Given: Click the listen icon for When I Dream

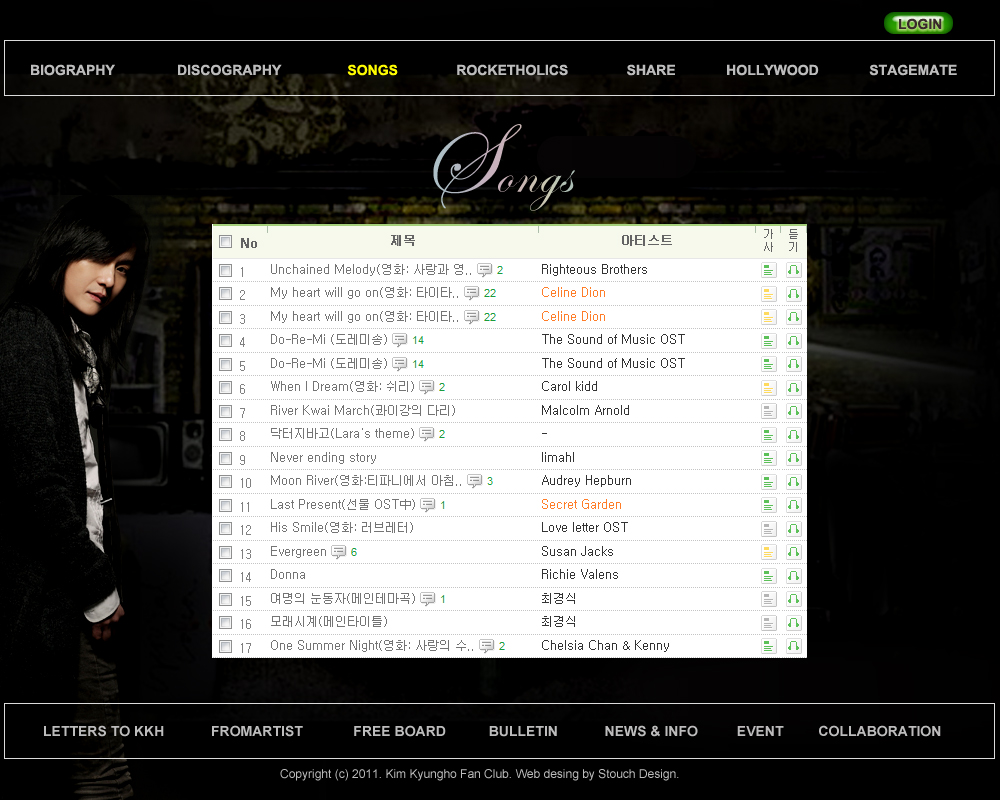Looking at the screenshot, I should 793,388.
